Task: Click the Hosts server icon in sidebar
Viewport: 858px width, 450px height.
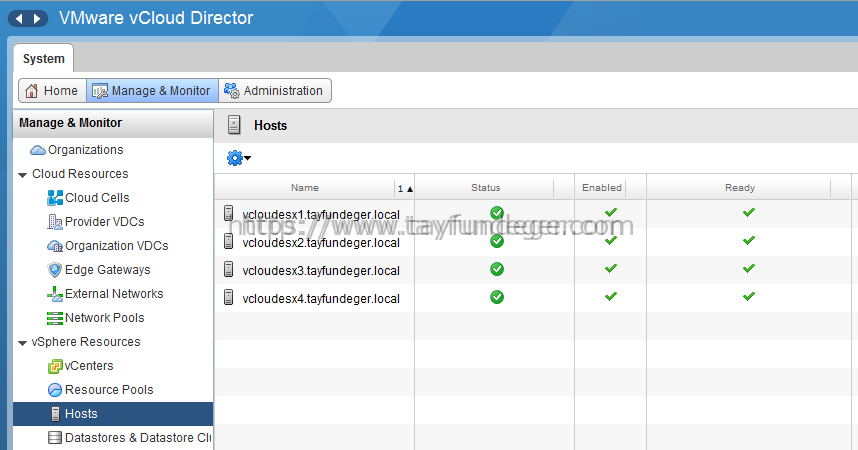Action: [55, 414]
